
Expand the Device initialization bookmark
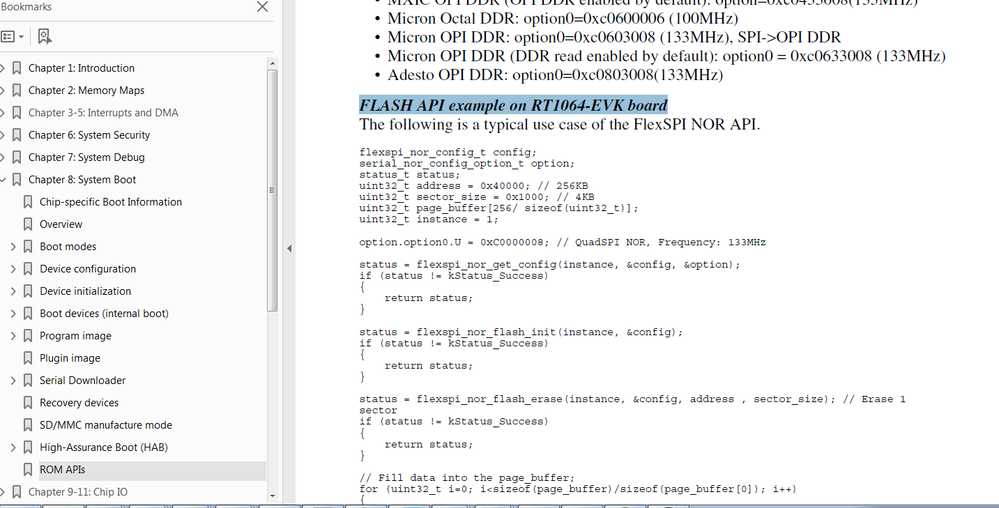(13, 291)
